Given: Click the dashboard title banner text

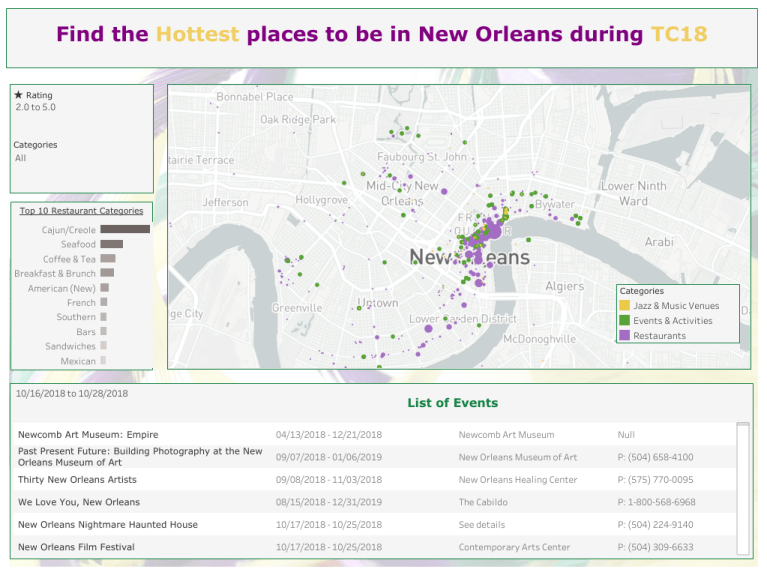Looking at the screenshot, I should pyautogui.click(x=382, y=34).
